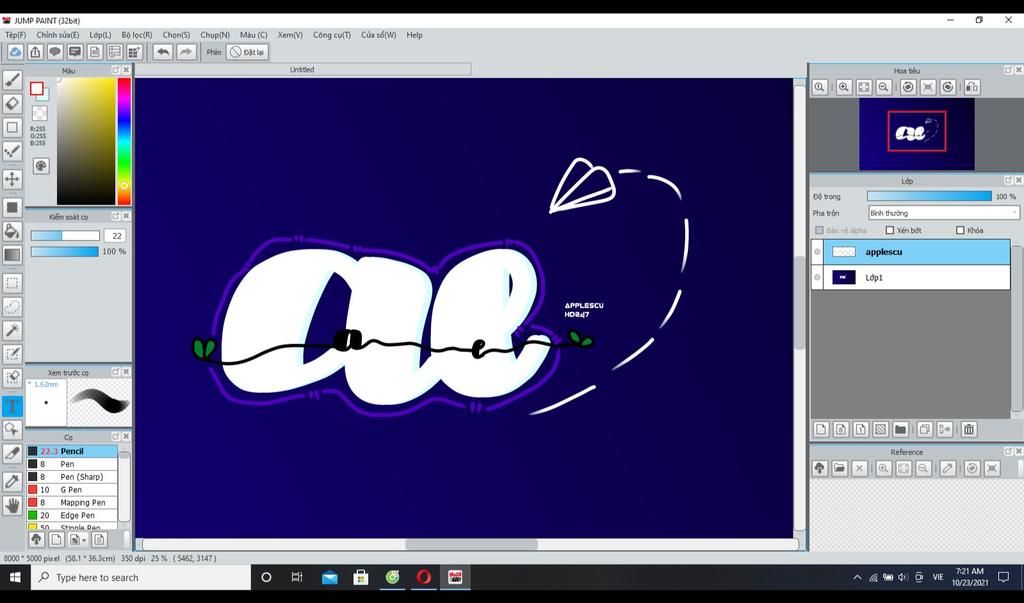Open the Tệp(F) menu
The height and width of the screenshot is (603, 1024).
[16, 35]
